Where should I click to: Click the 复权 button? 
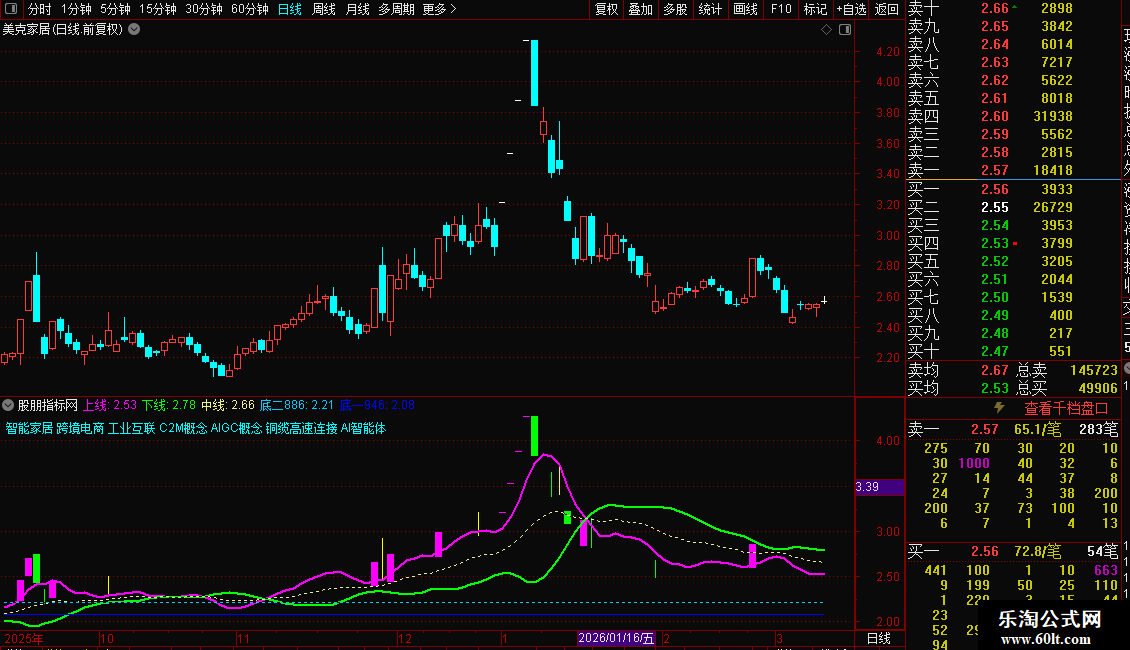tap(606, 9)
